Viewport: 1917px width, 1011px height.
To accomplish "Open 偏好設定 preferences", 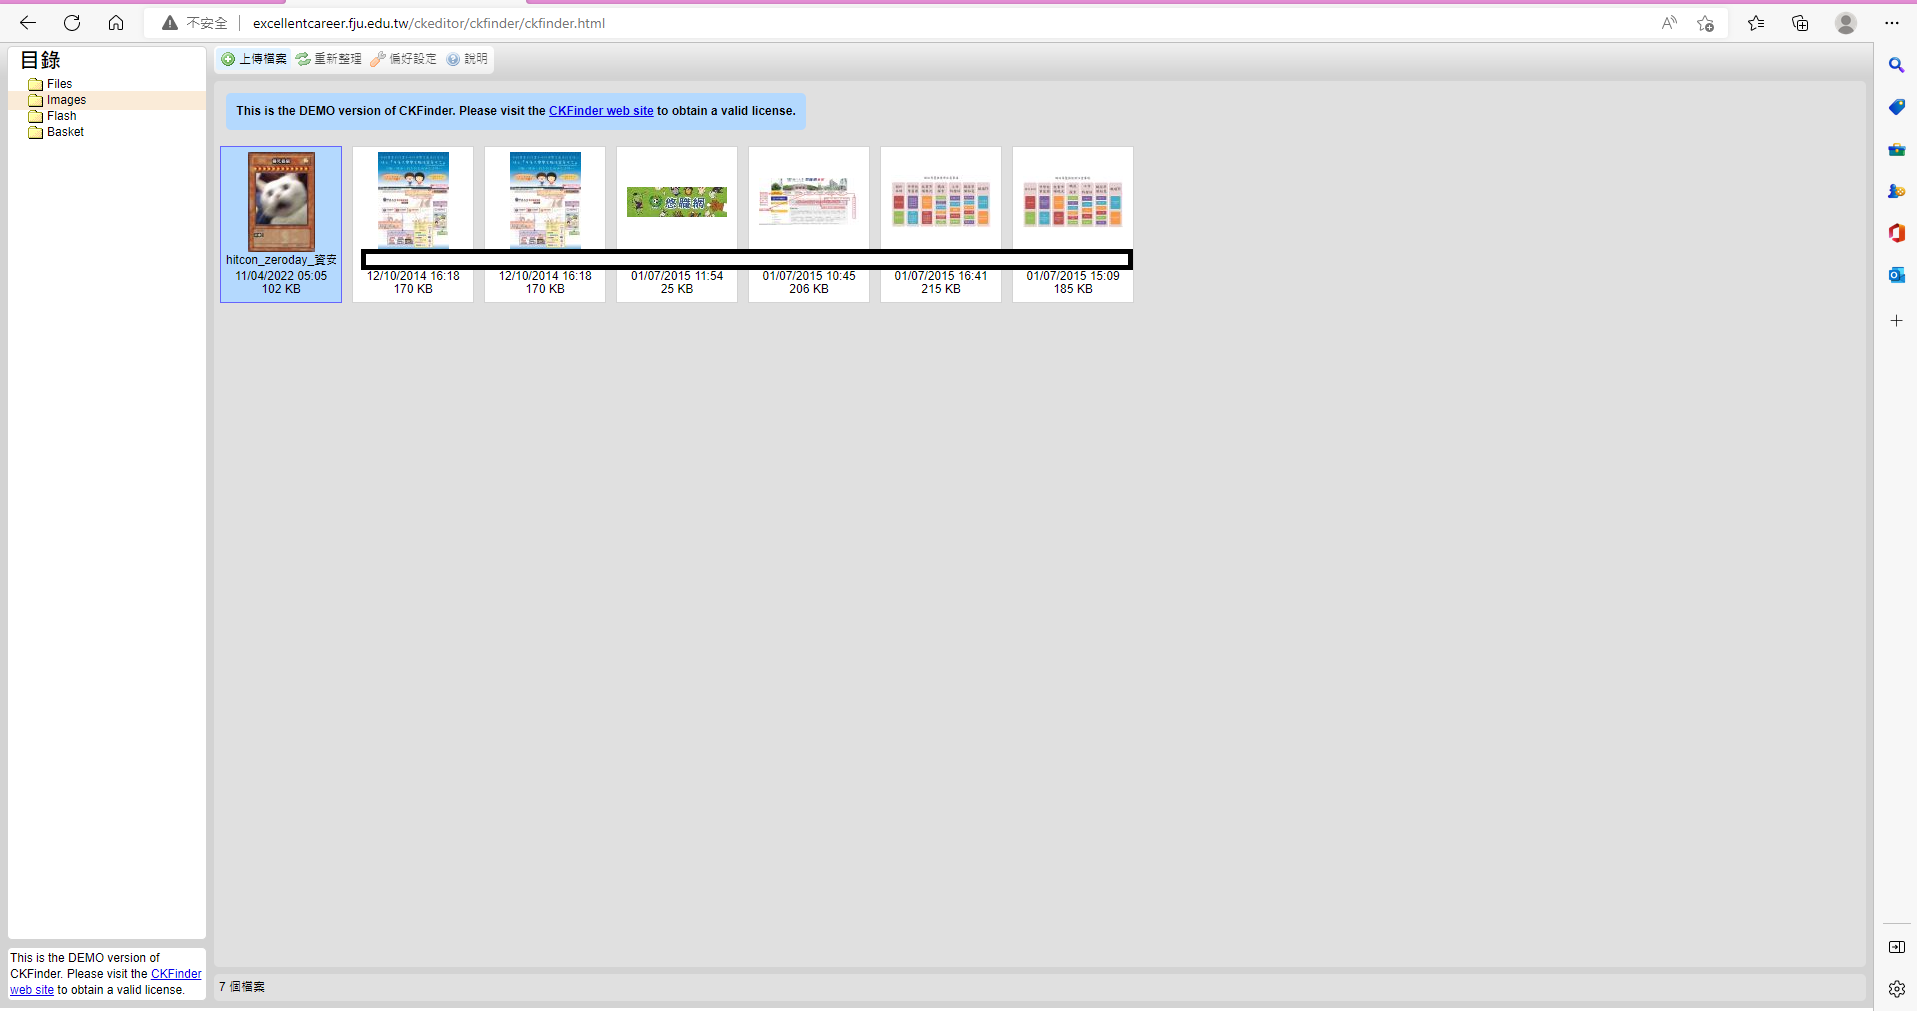I will pos(404,59).
